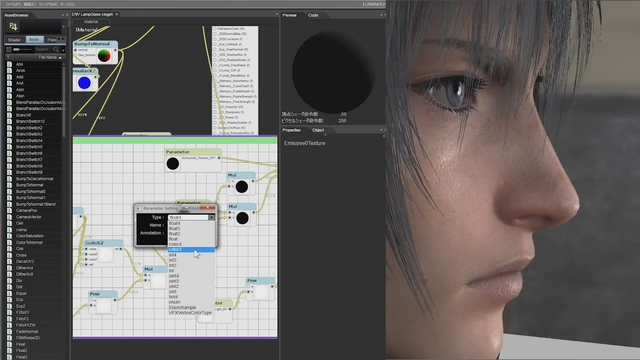Click the BumpToNormal node color preview
Viewport: 640px width, 360px height.
click(104, 56)
